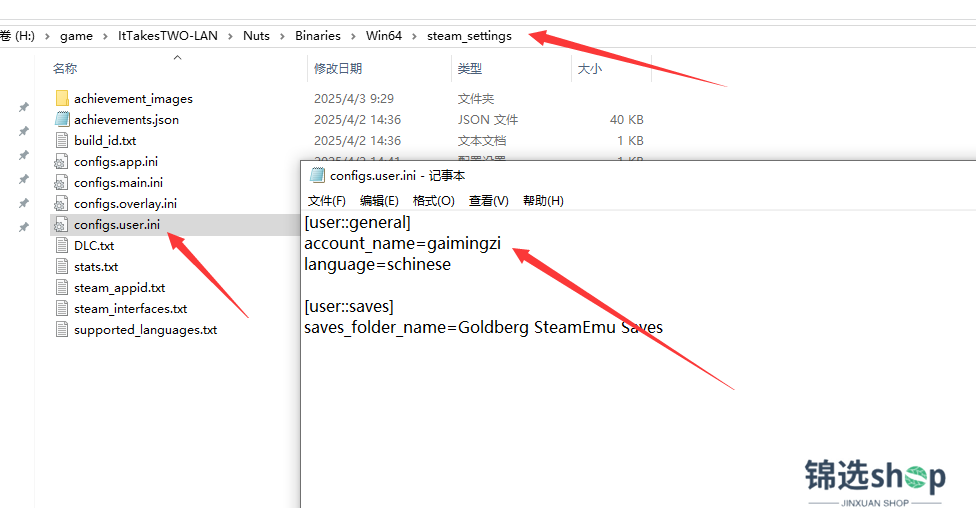The width and height of the screenshot is (976, 508).
Task: Expand the chevron after game in the address bar
Action: click(105, 36)
